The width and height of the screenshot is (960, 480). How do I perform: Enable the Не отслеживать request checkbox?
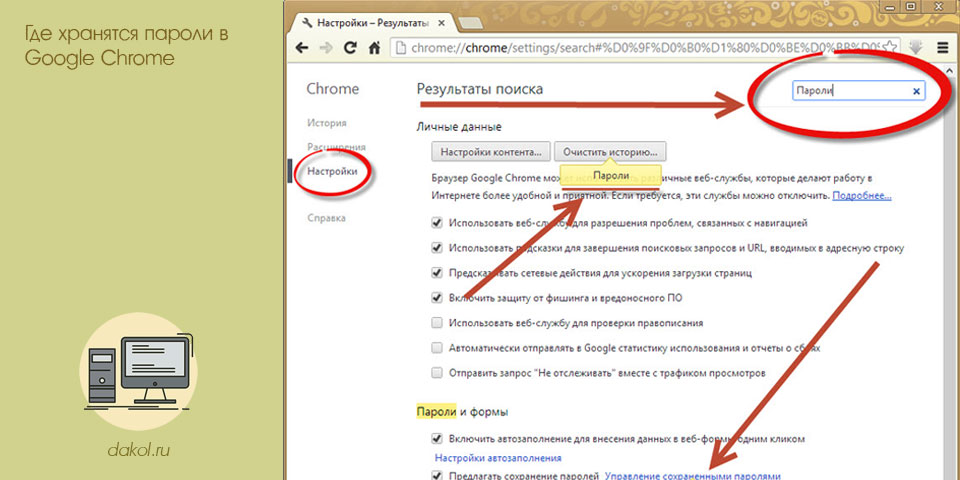(437, 372)
